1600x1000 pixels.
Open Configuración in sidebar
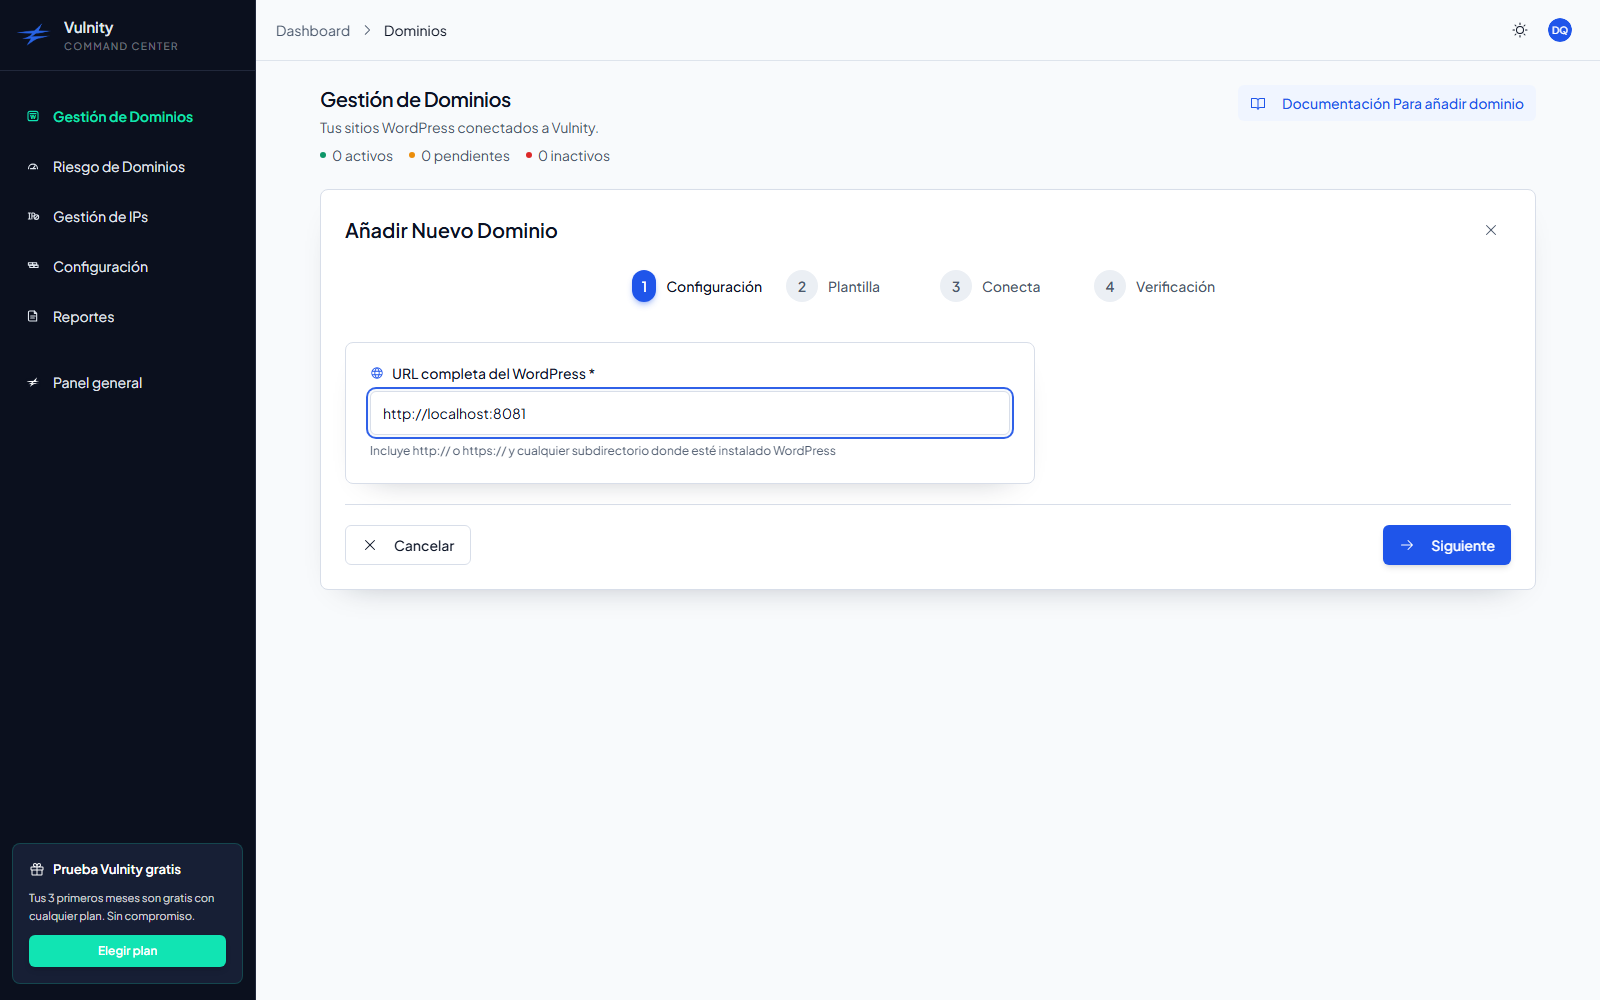pos(100,267)
